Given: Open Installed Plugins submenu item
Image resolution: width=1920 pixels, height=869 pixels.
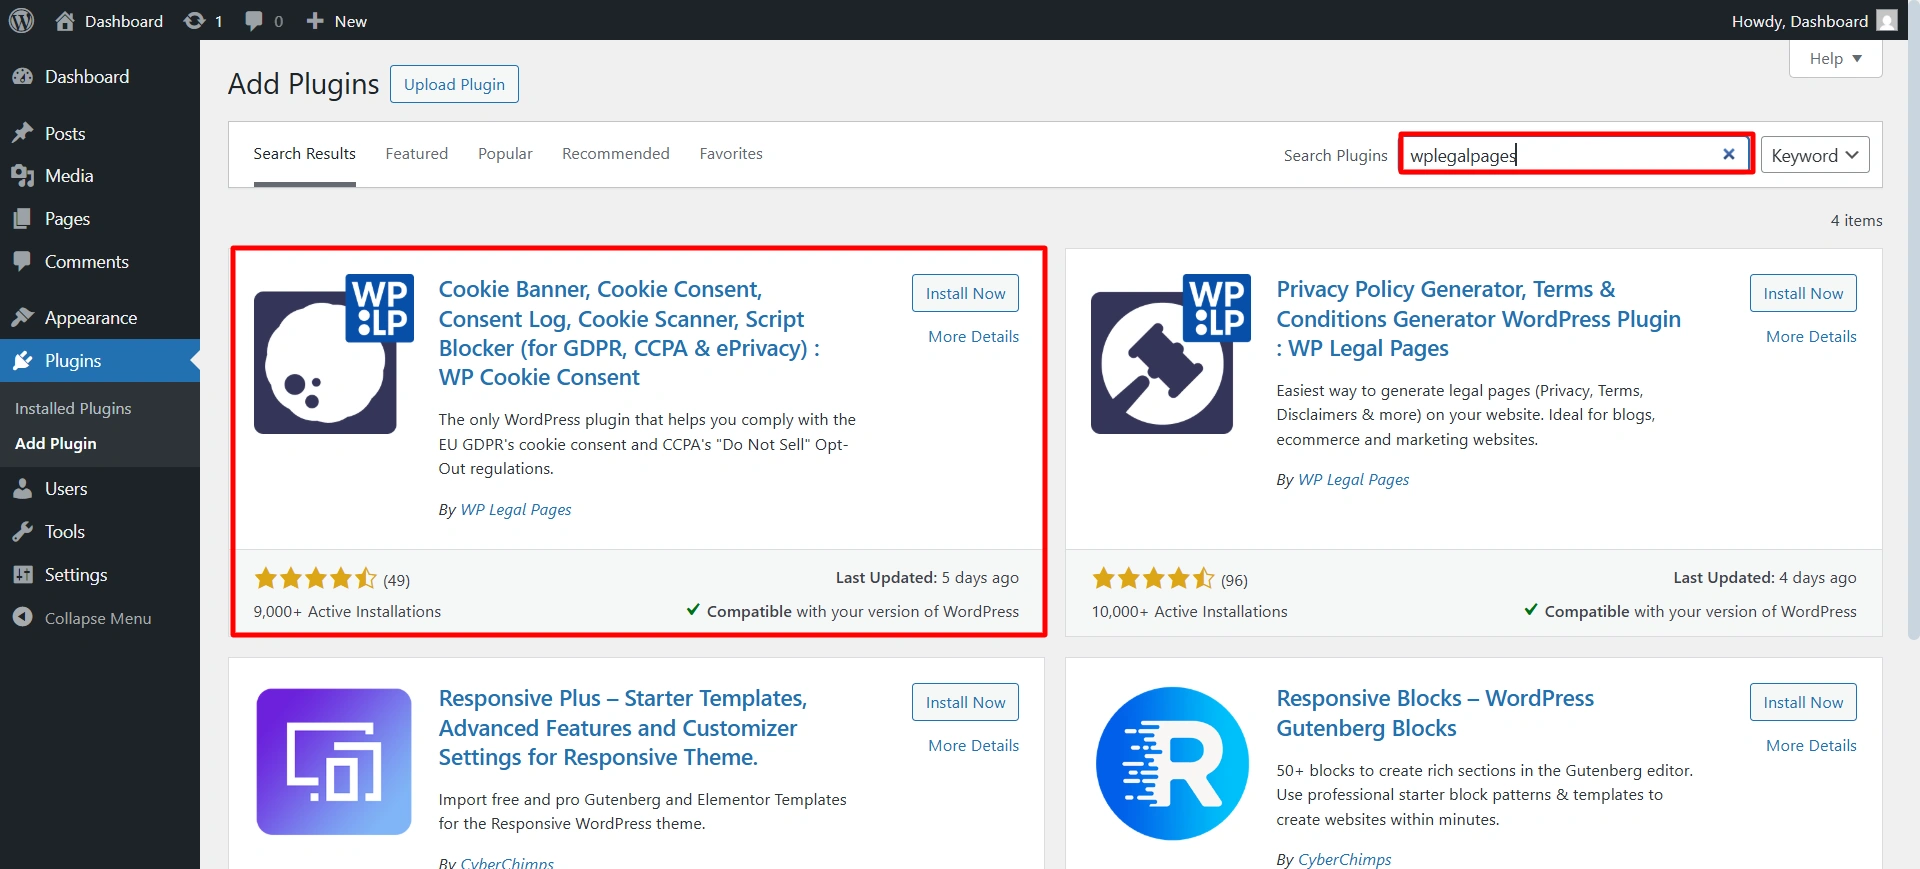Looking at the screenshot, I should (x=73, y=408).
